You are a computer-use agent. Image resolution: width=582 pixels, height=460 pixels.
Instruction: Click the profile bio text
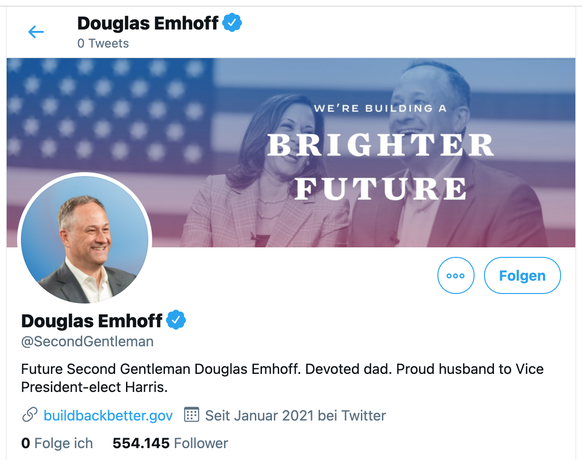pos(282,378)
